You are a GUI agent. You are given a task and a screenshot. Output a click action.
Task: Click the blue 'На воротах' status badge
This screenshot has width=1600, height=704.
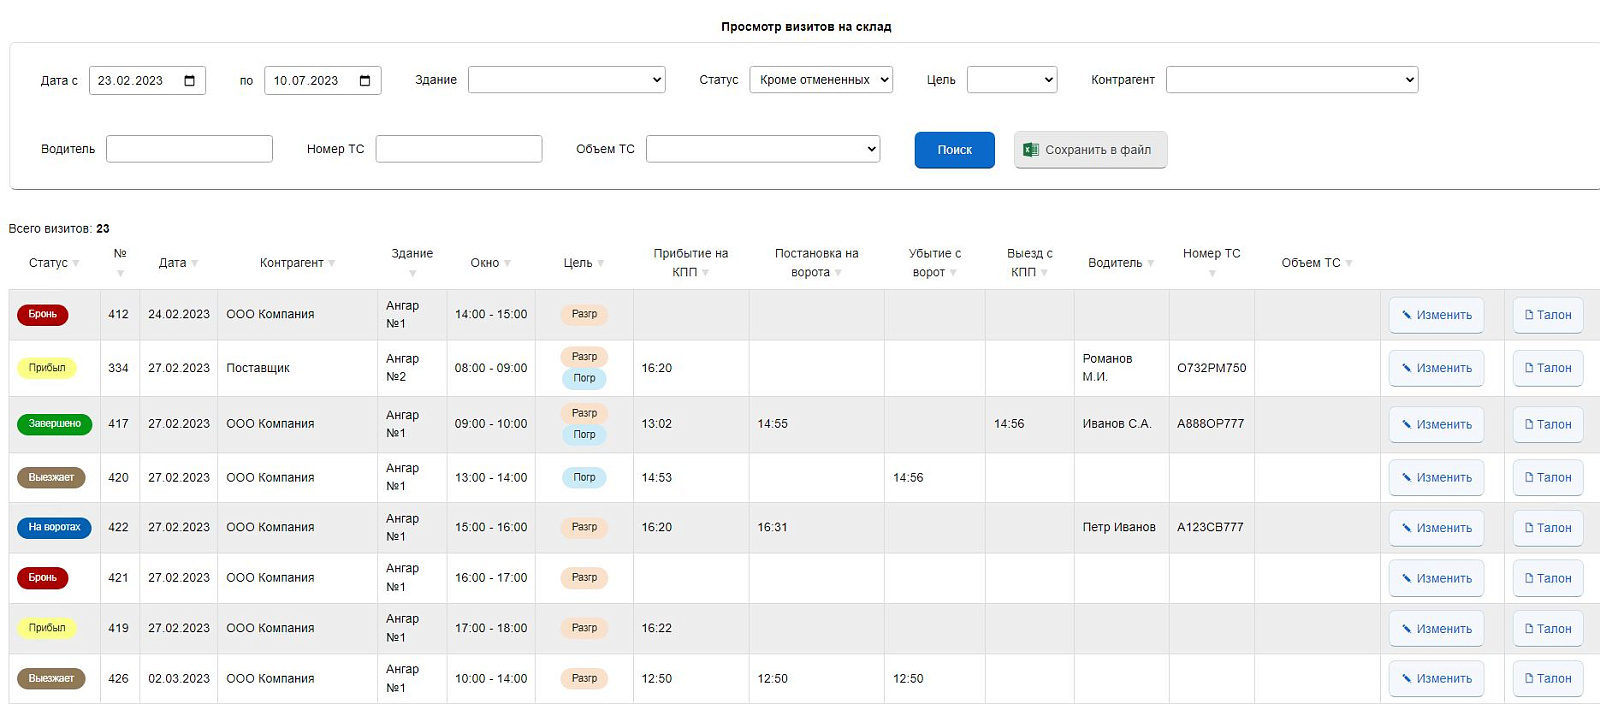coord(54,527)
